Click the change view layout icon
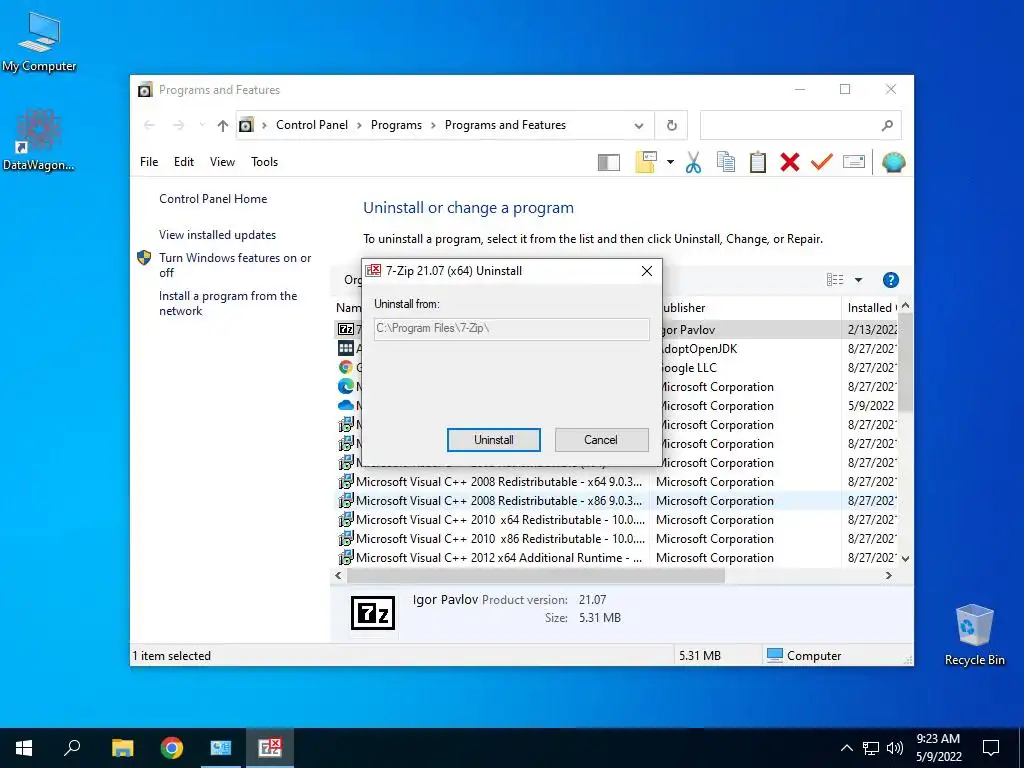The height and width of the screenshot is (768, 1024). [835, 280]
